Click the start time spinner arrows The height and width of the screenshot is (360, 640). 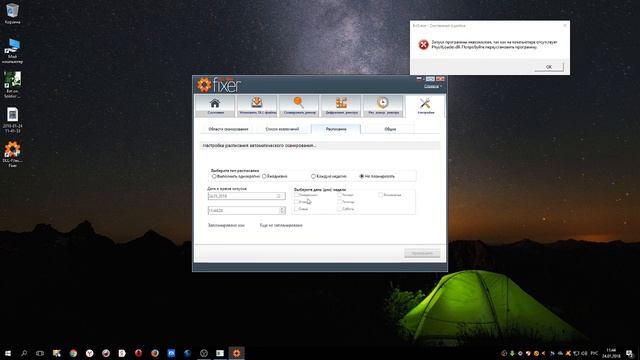coord(282,210)
